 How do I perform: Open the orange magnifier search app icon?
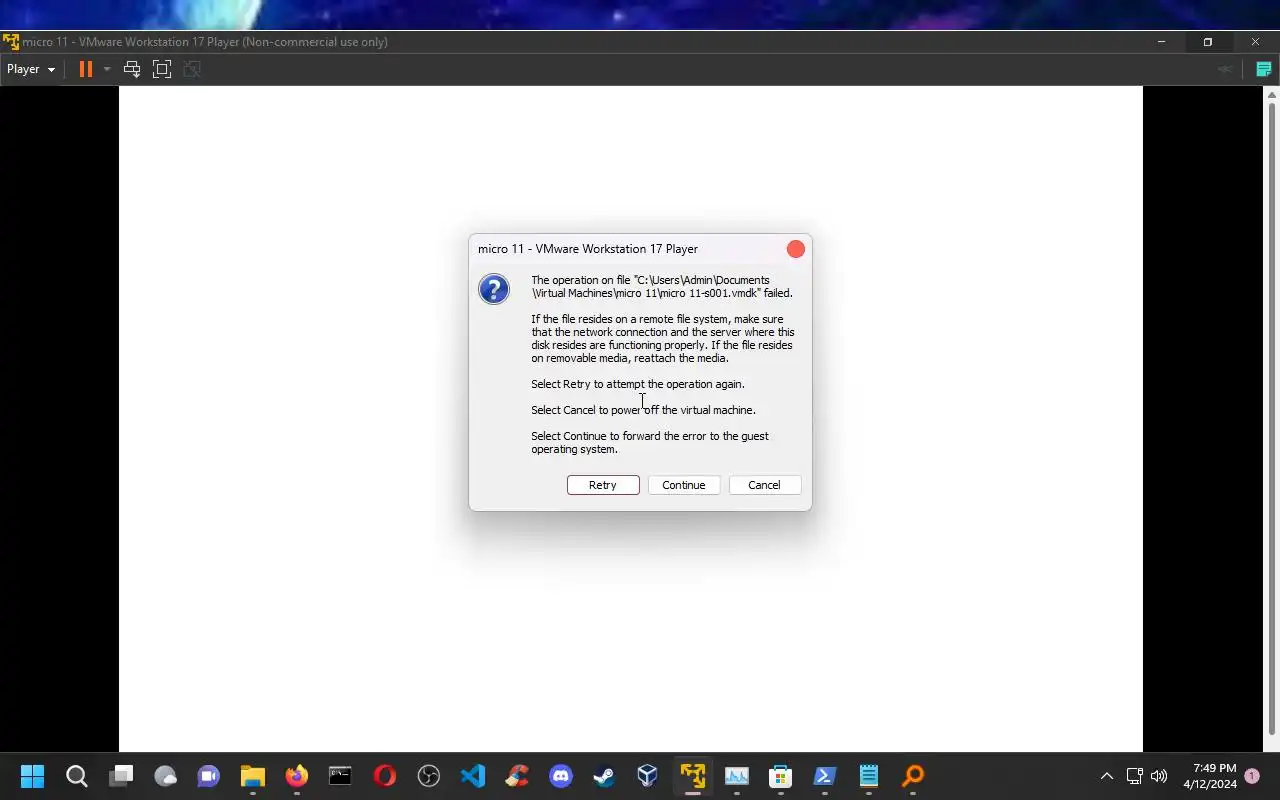pos(913,776)
